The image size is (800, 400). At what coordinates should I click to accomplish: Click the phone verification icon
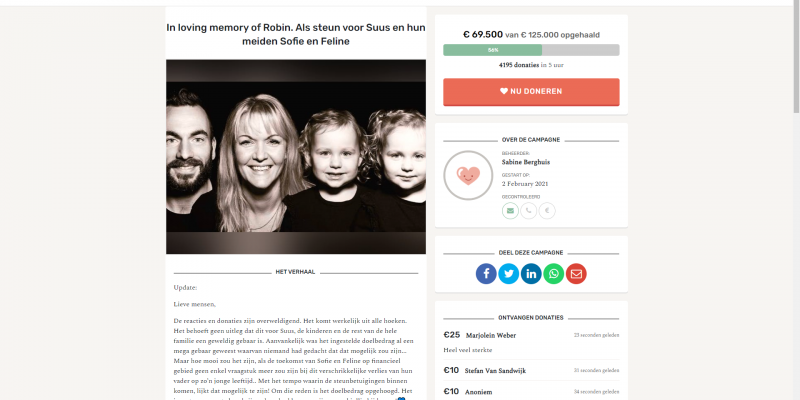coord(529,211)
